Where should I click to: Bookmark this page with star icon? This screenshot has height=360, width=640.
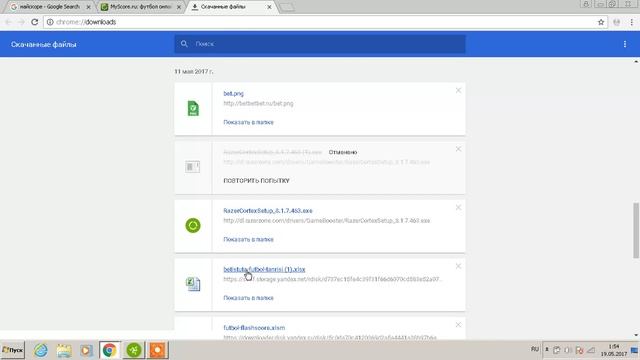point(601,22)
